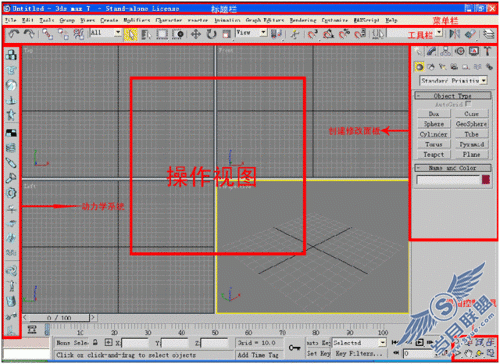Screen dimensions: 500x364
Task: Toggle the selection lock padlock icon
Action: [x=96, y=342]
